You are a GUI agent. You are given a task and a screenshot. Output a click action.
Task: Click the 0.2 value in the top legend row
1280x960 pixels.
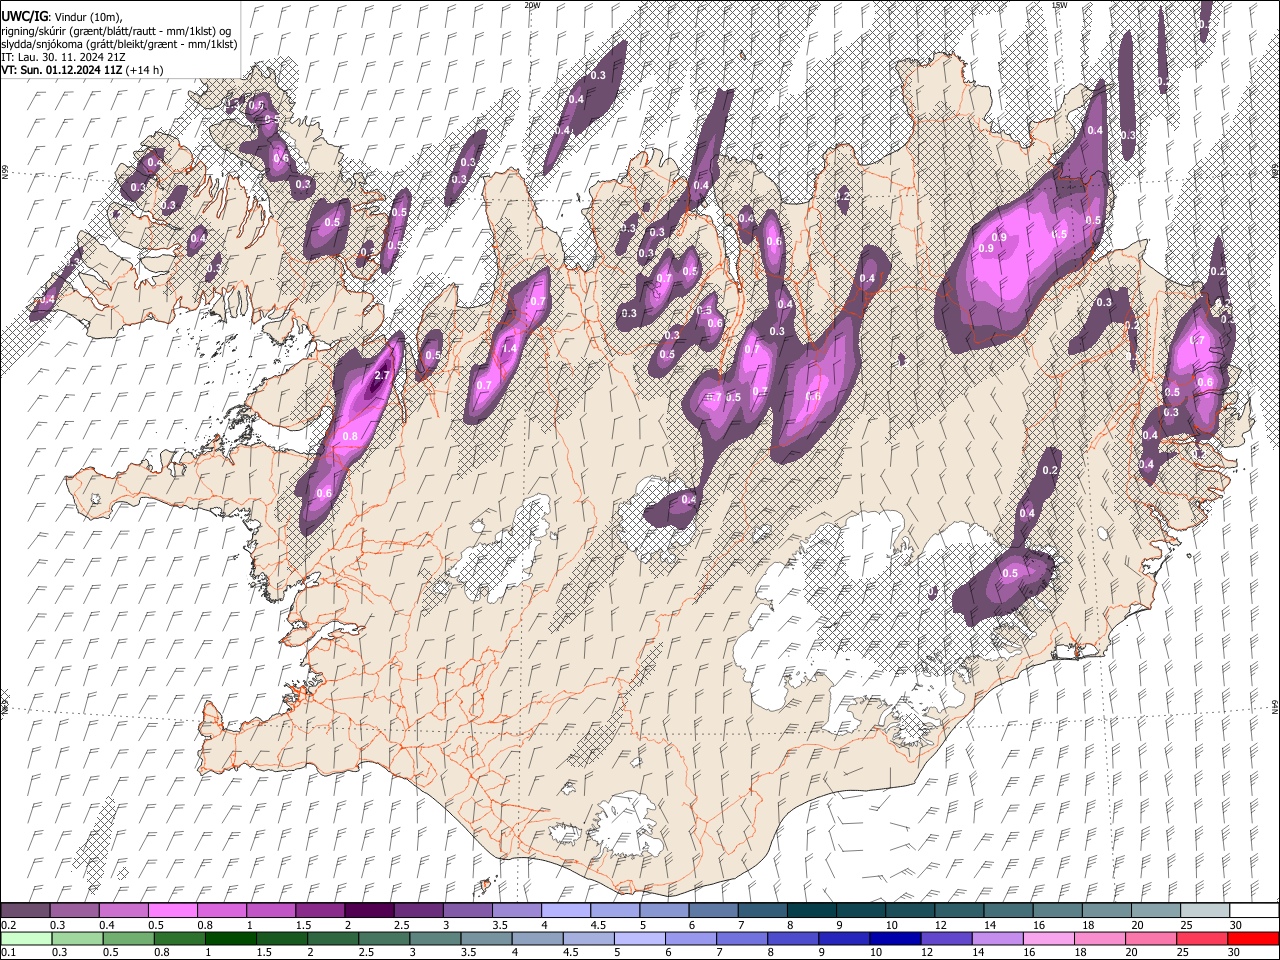(9, 925)
